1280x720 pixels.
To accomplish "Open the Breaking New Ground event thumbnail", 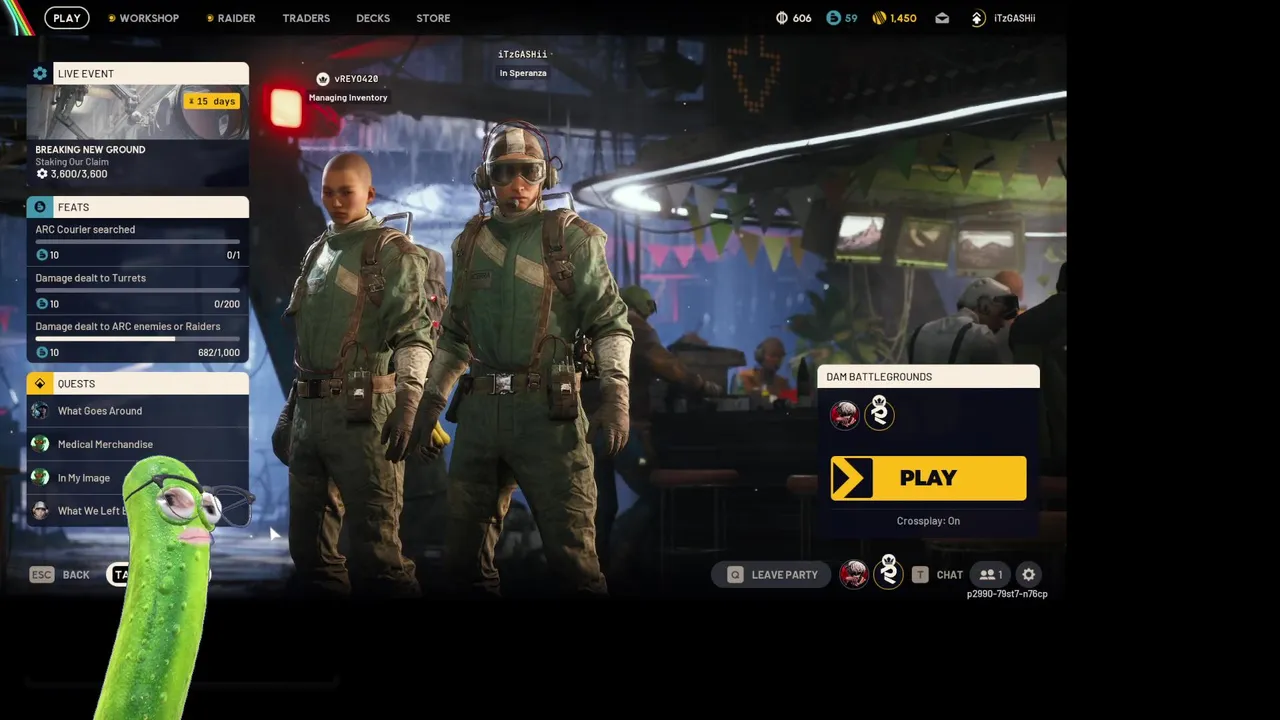I will point(138,112).
